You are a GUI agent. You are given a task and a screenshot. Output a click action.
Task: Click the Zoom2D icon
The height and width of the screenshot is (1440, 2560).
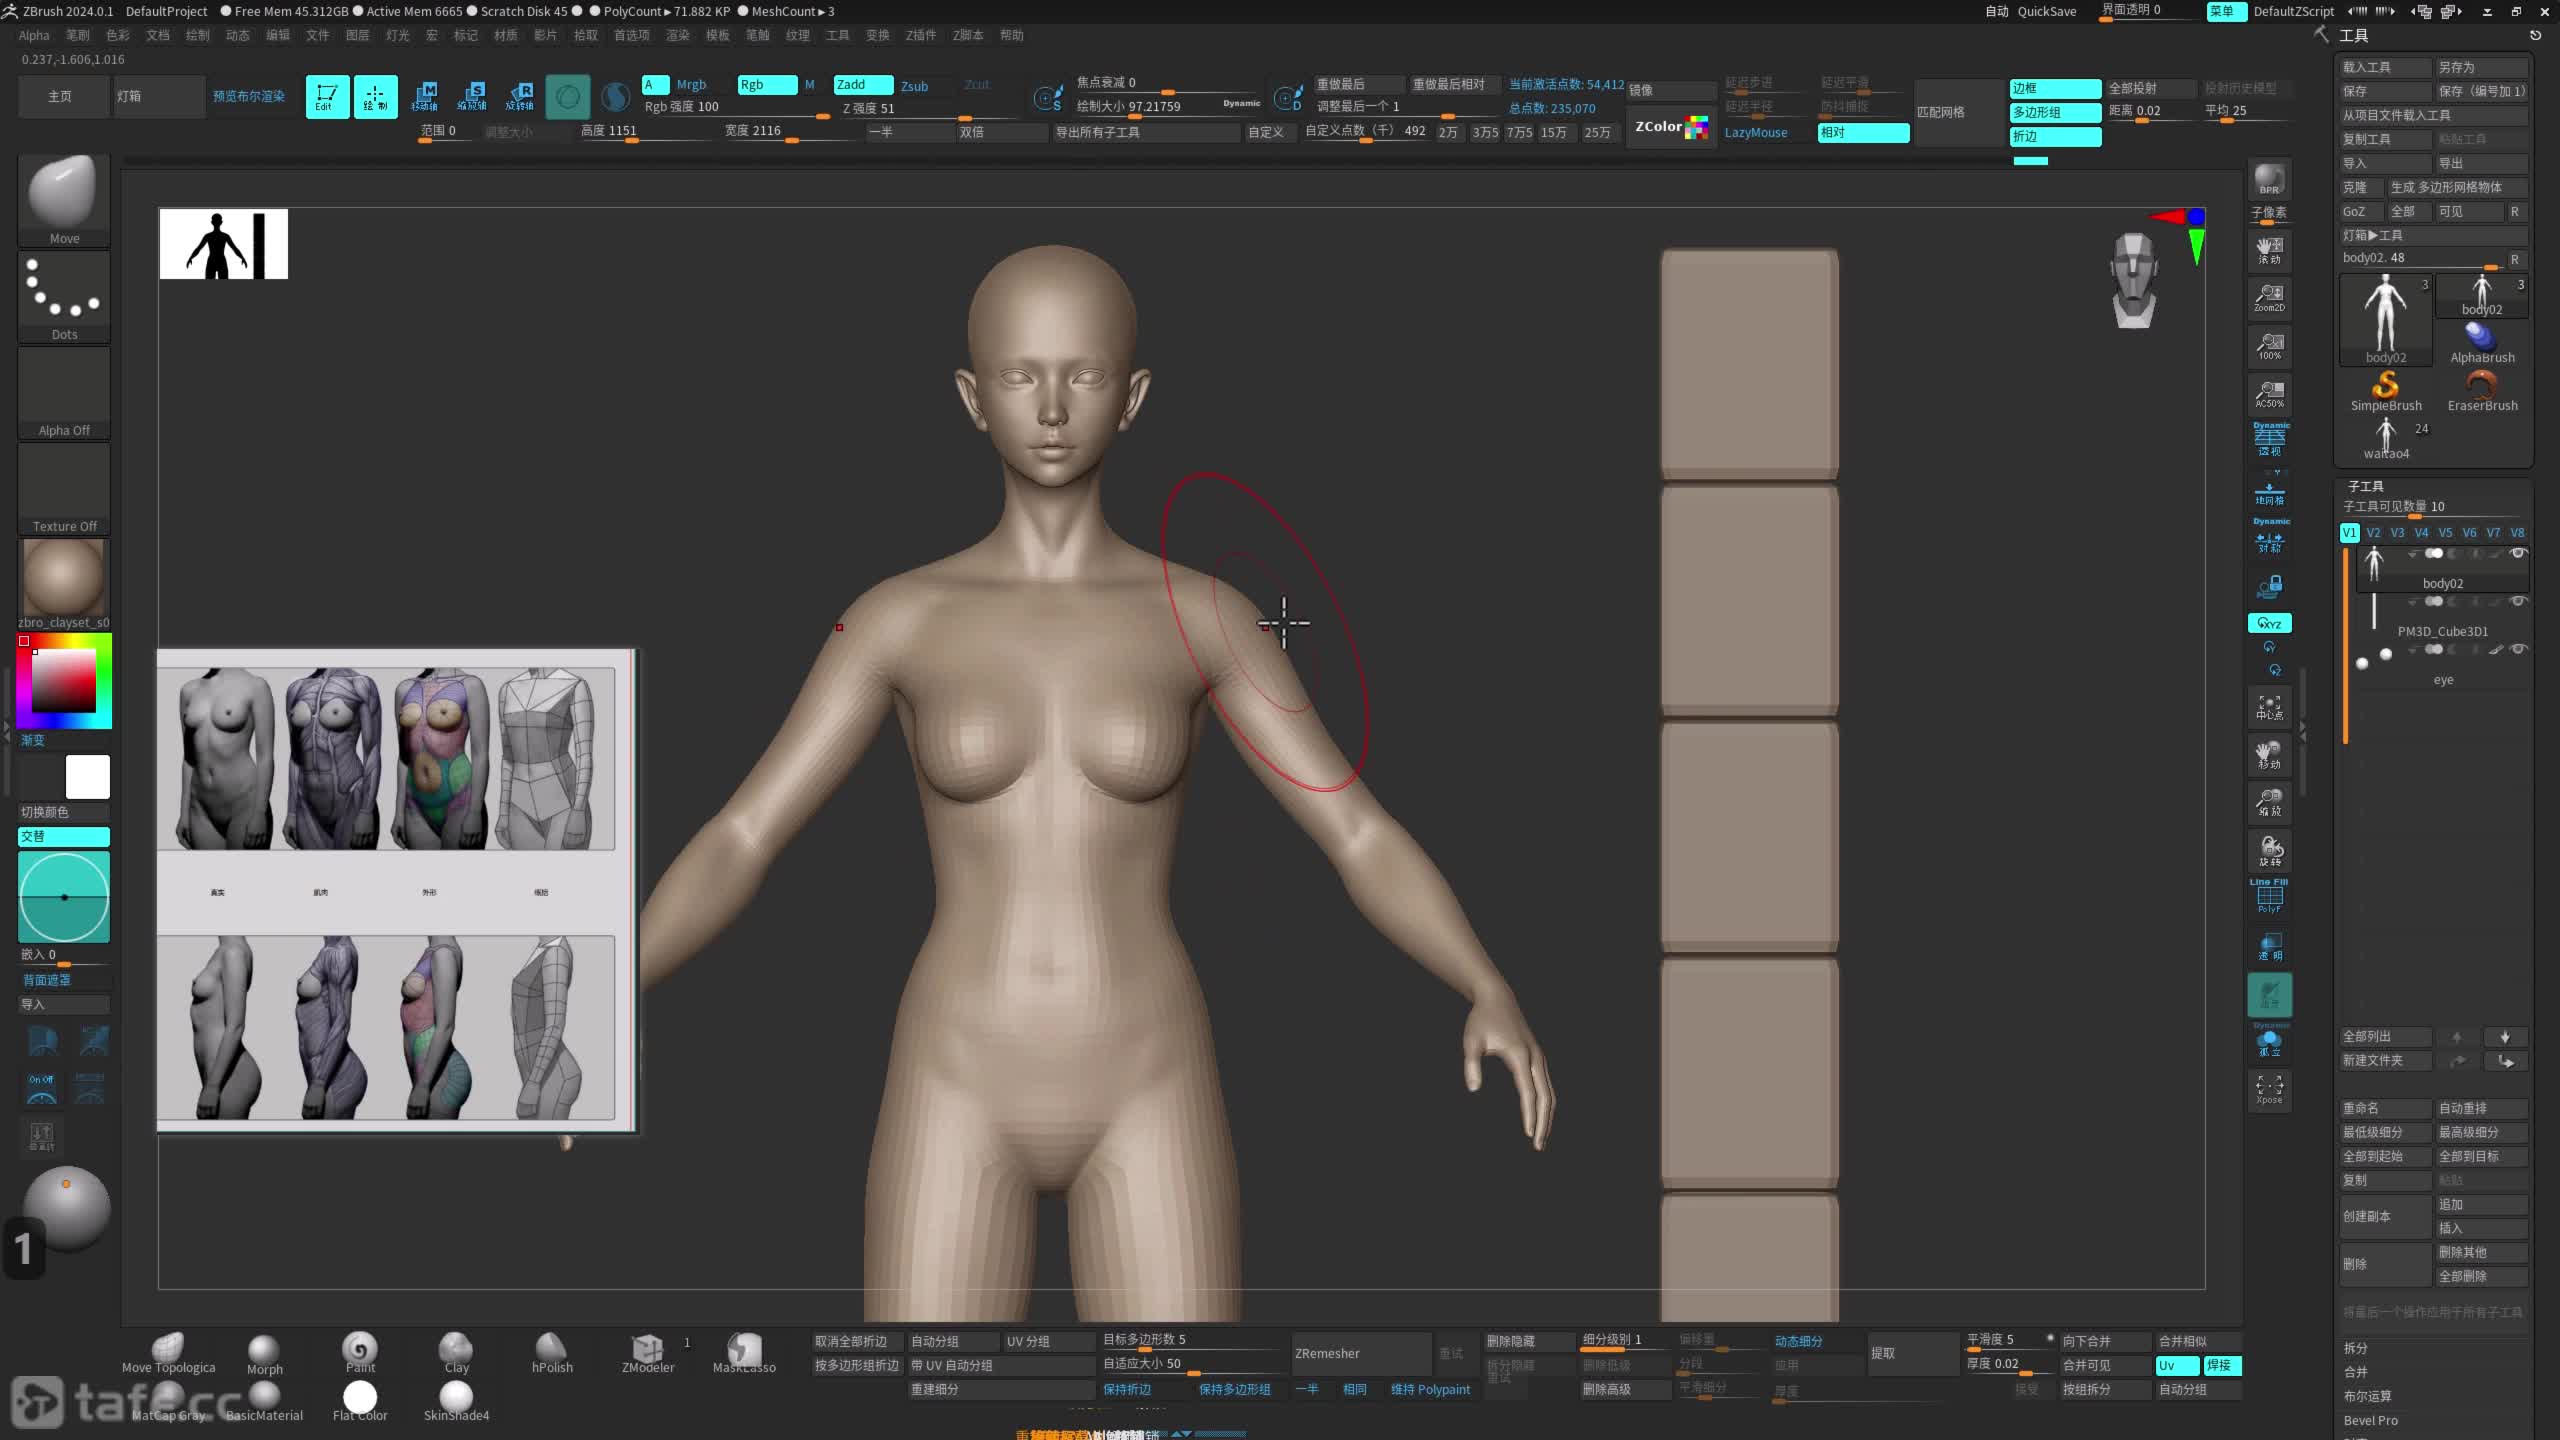[2269, 297]
